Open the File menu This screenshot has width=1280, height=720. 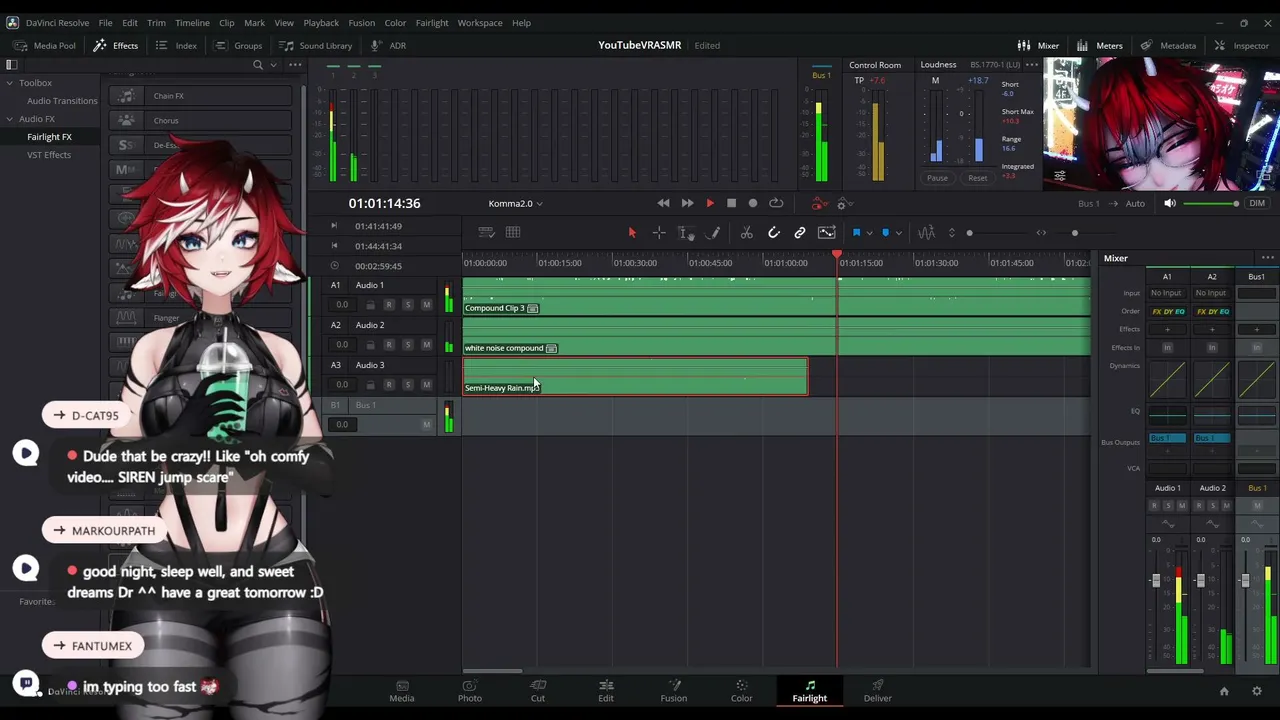click(105, 22)
